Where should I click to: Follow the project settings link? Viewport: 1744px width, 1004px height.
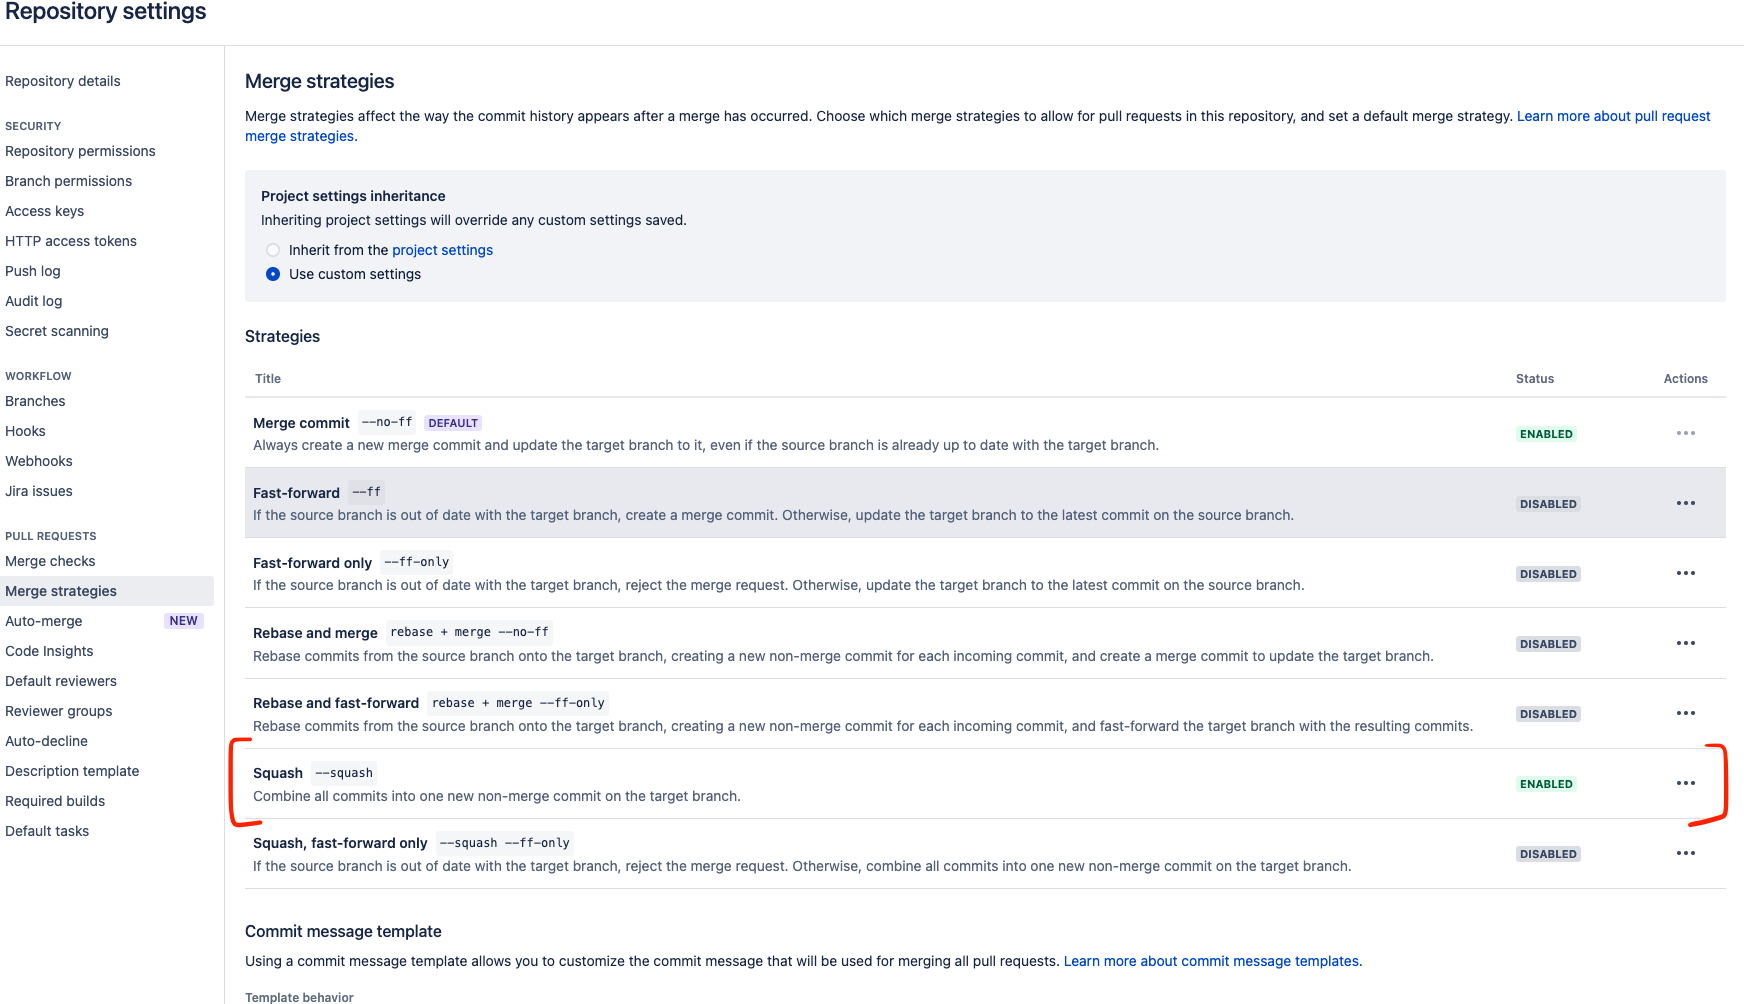pos(442,250)
